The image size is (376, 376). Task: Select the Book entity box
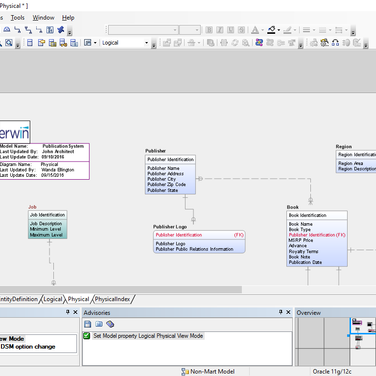point(317,238)
